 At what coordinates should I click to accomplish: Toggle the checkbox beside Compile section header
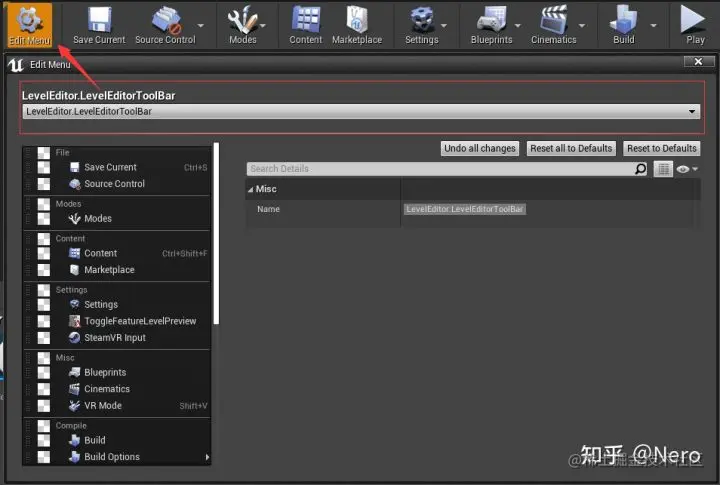(x=44, y=426)
